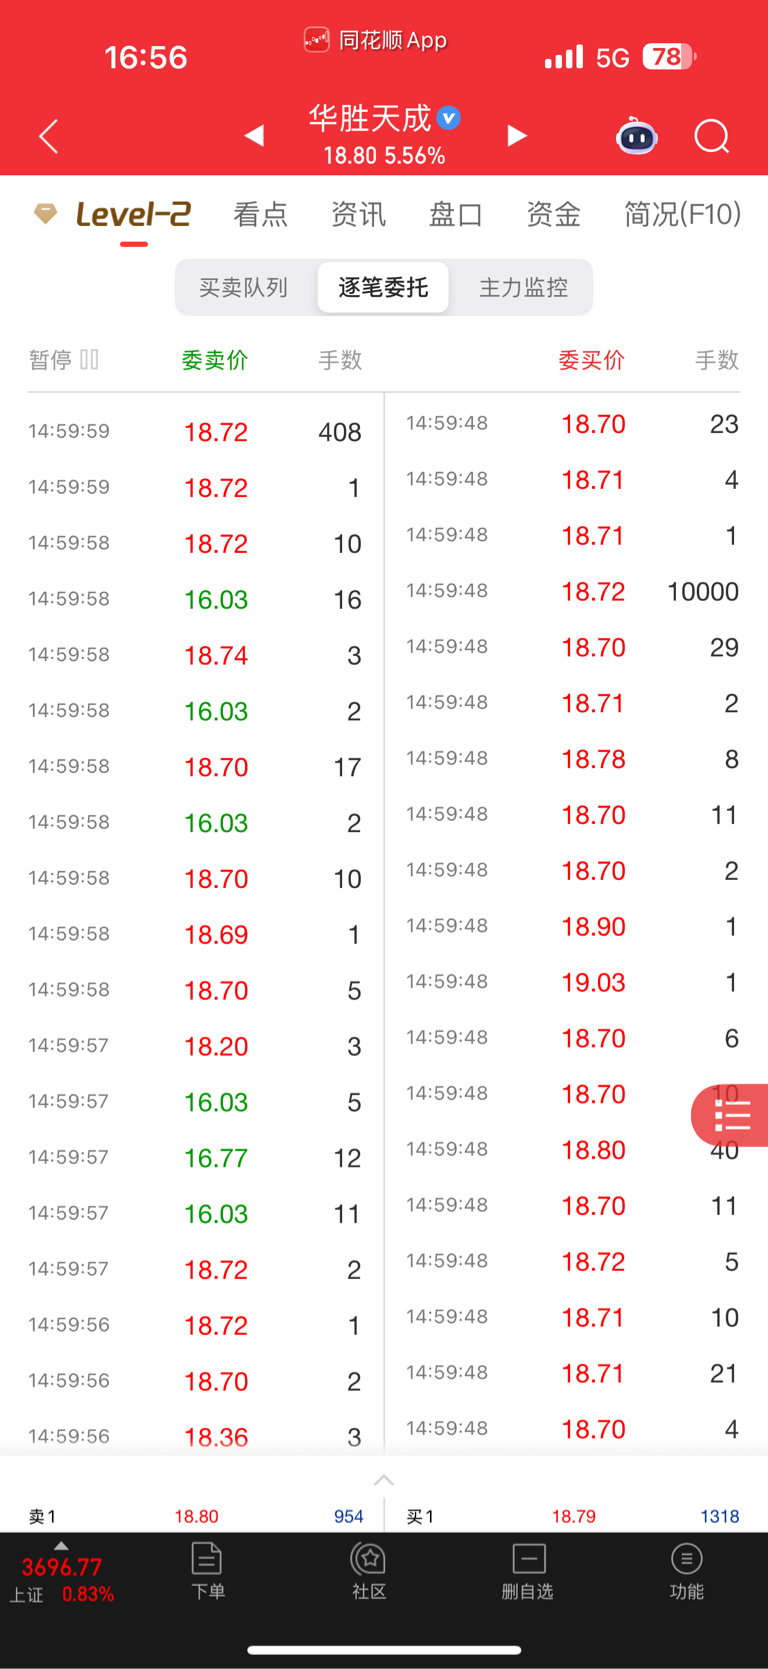The width and height of the screenshot is (768, 1669).
Task: Switch to previous stock with left triangle
Action: [x=254, y=135]
